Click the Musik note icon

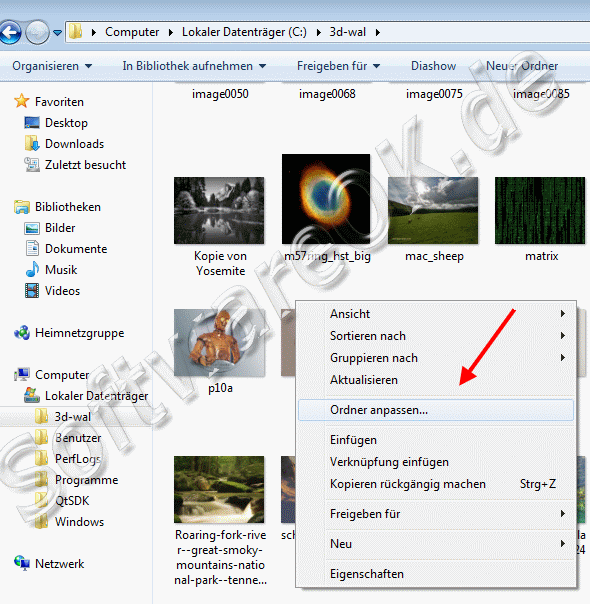click(x=32, y=269)
